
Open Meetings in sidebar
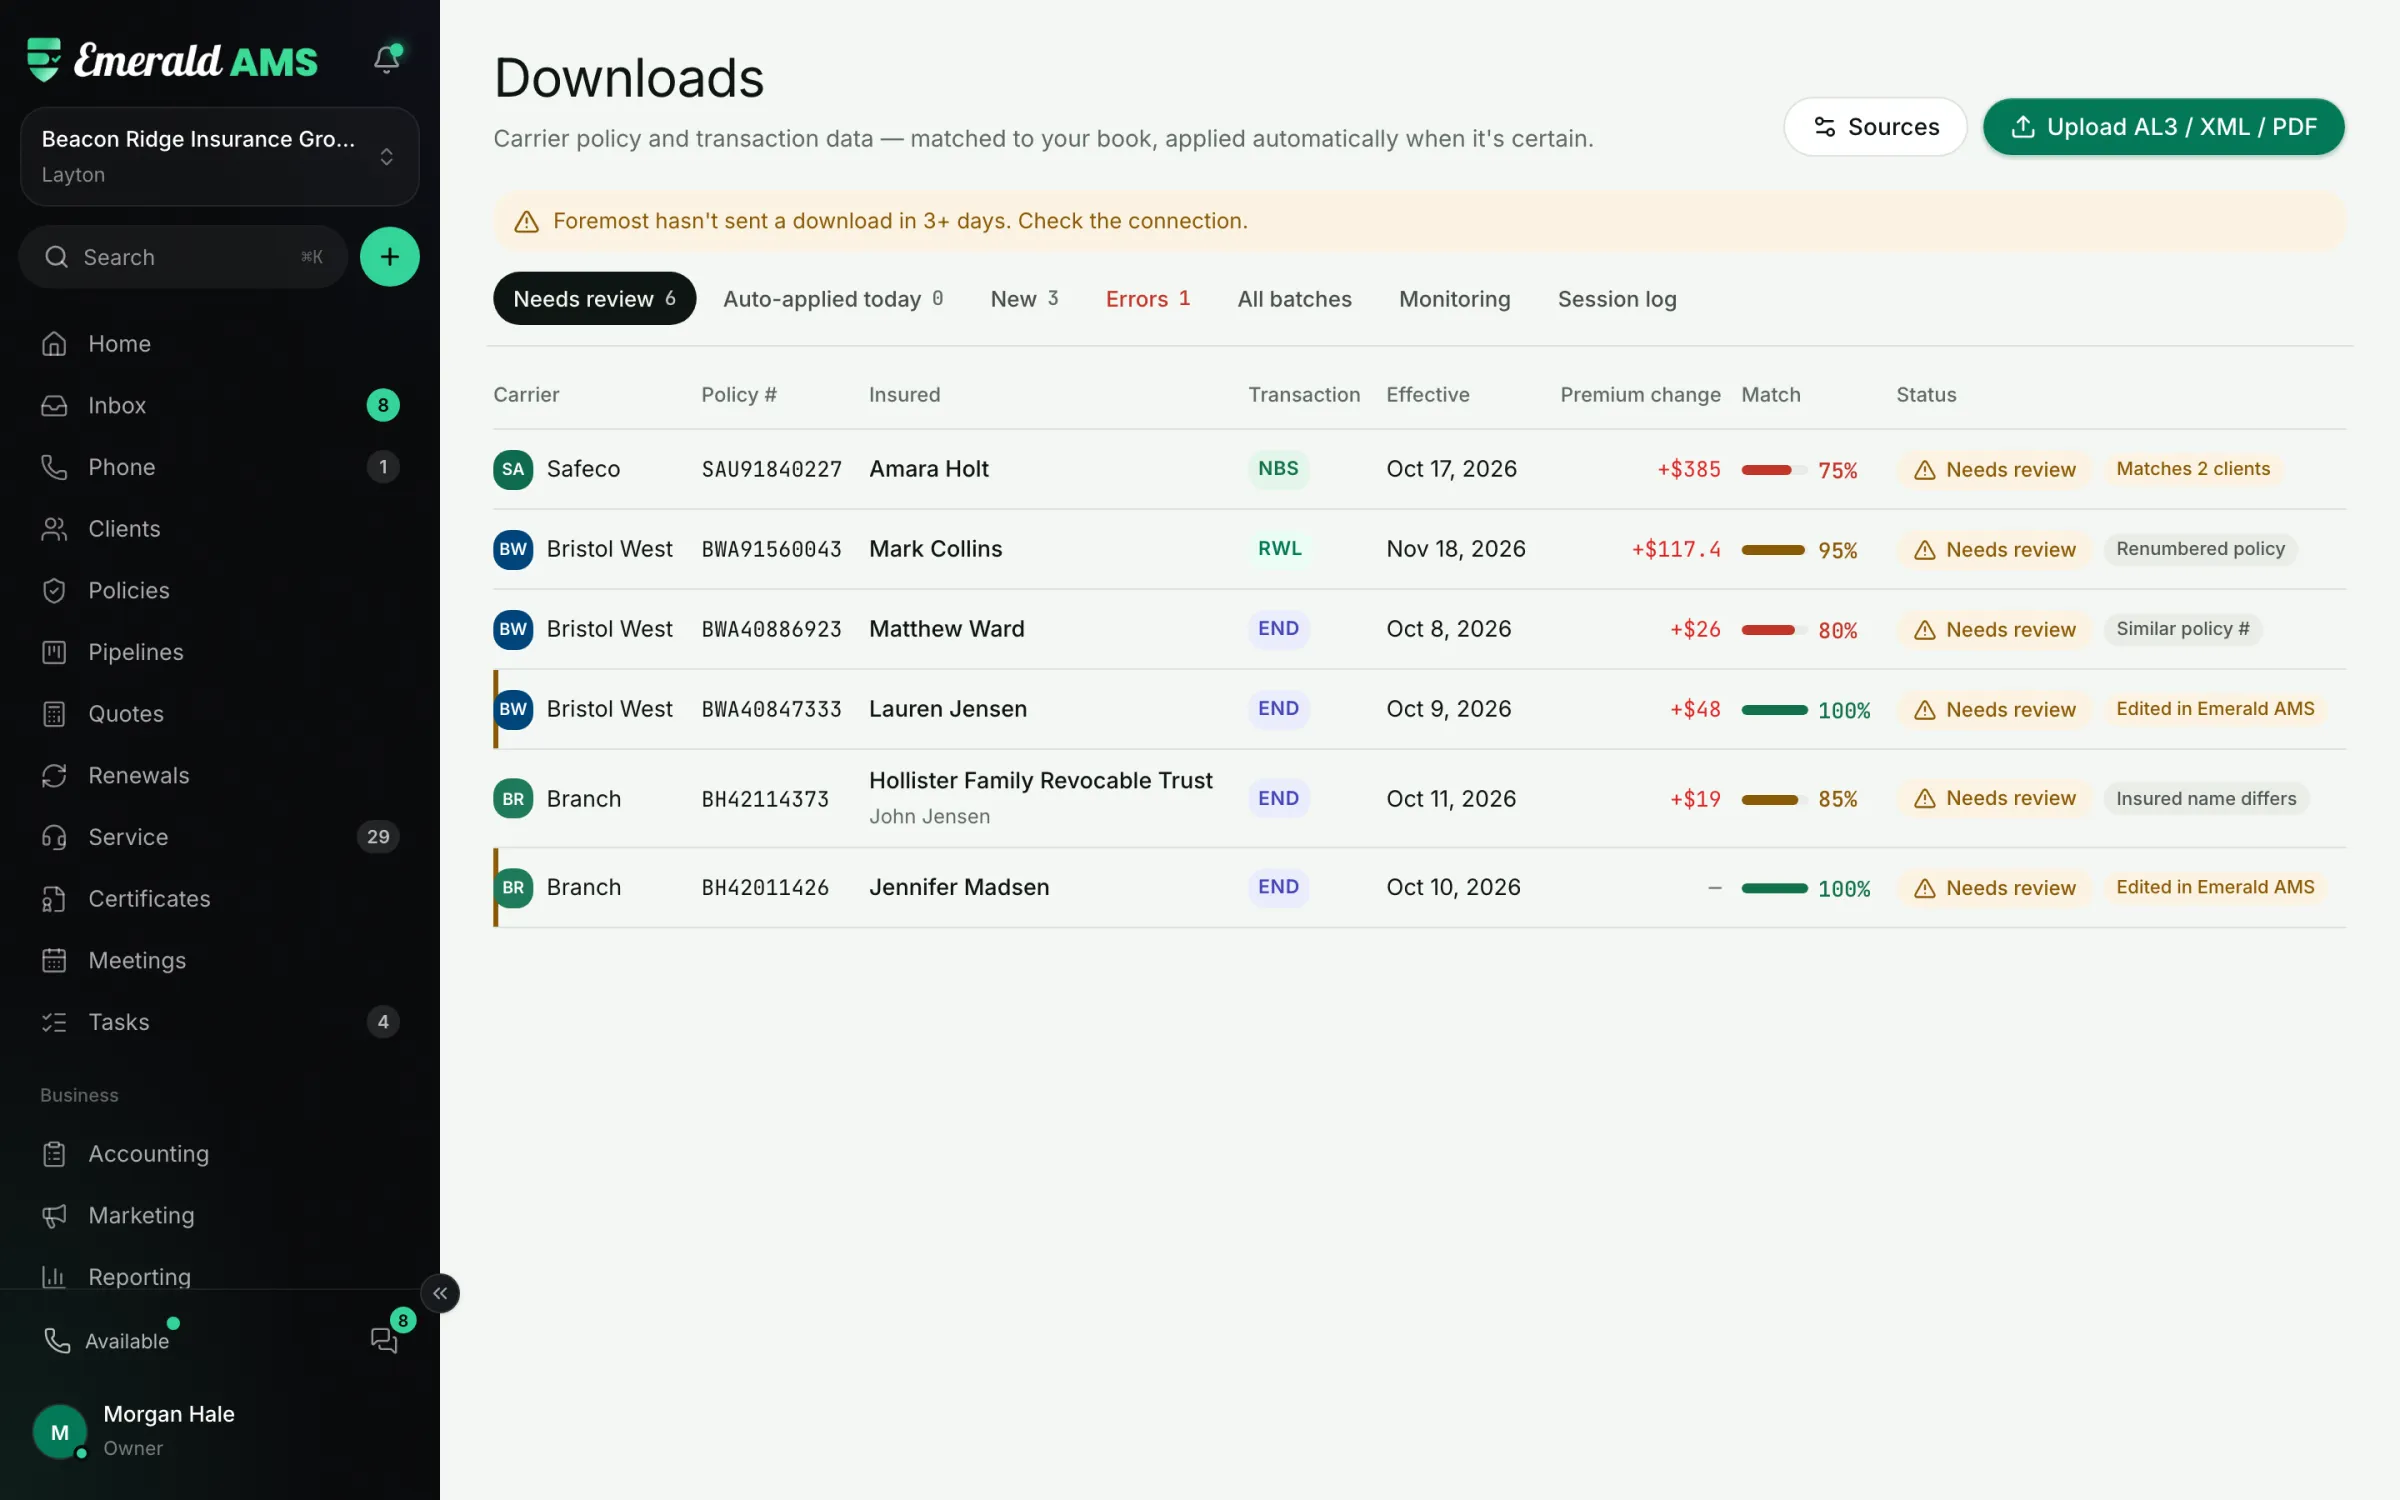tap(220, 960)
